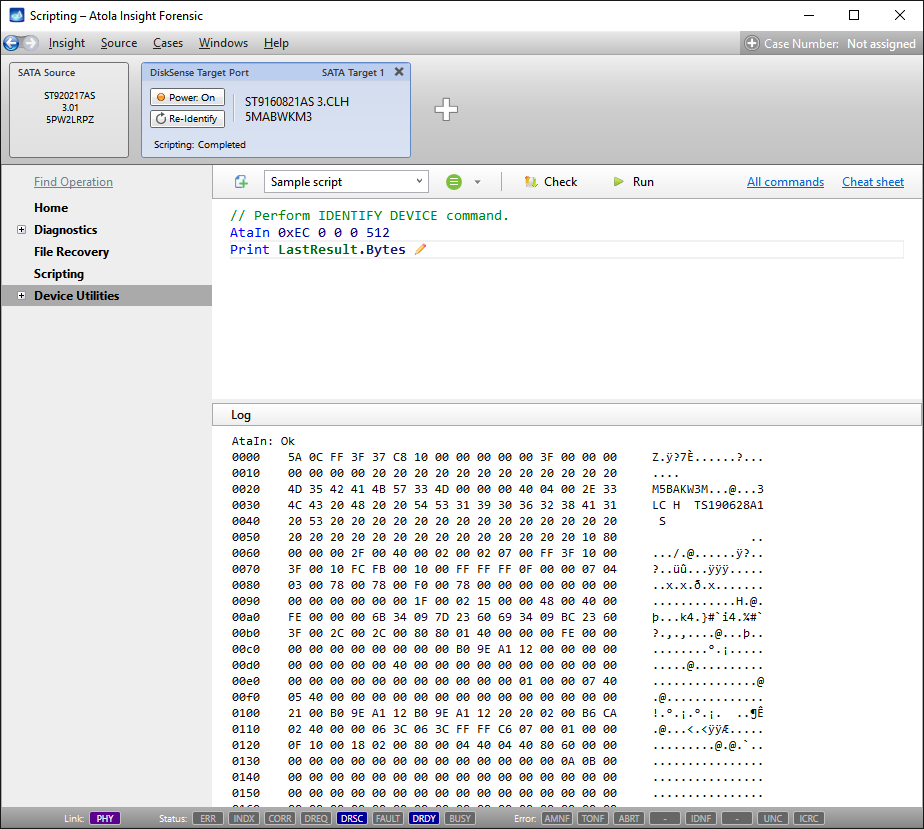Click the new script file icon
This screenshot has height=829, width=924.
(241, 182)
